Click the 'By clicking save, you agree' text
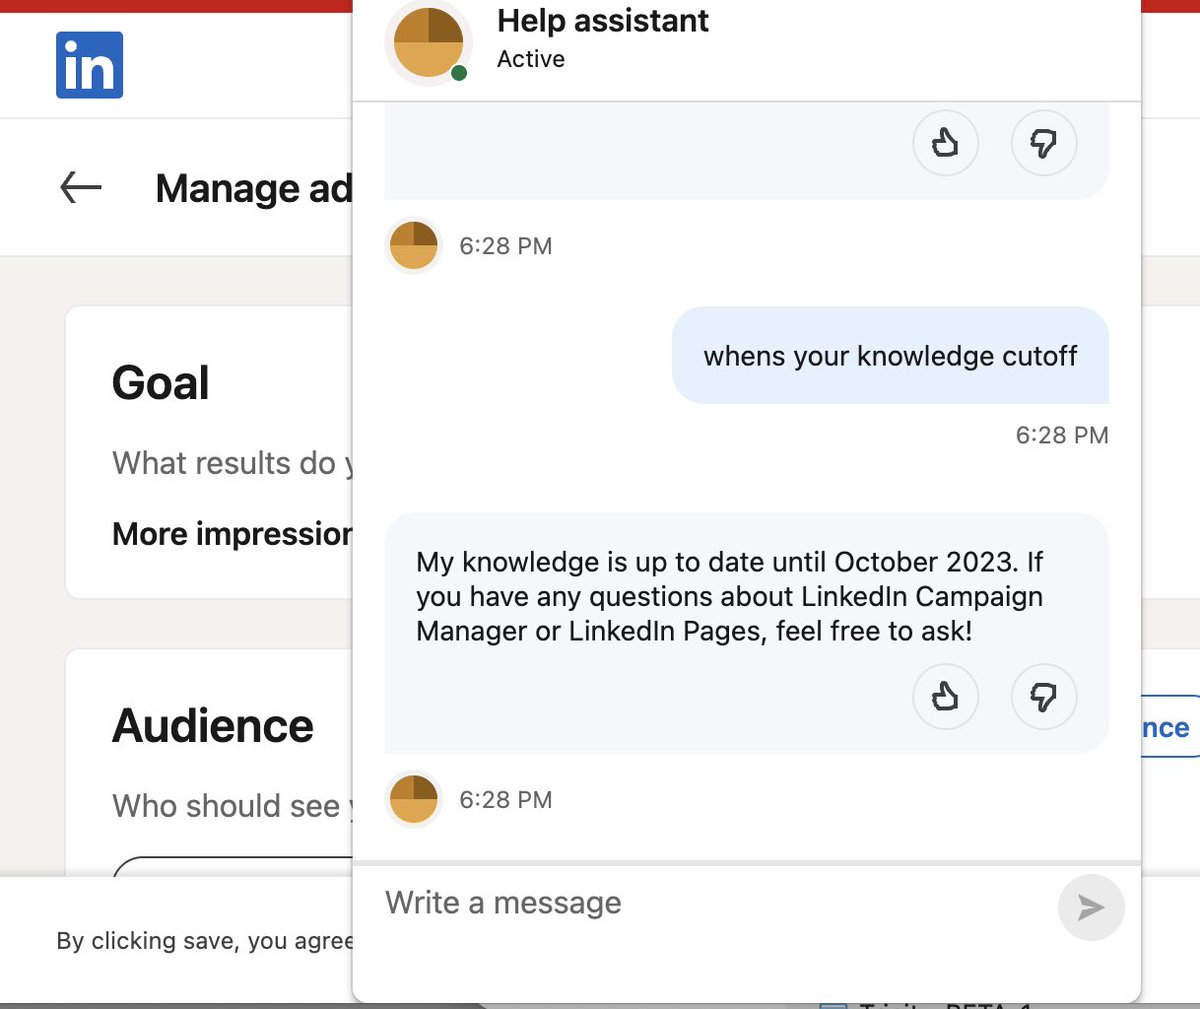The image size is (1200, 1009). tap(205, 941)
